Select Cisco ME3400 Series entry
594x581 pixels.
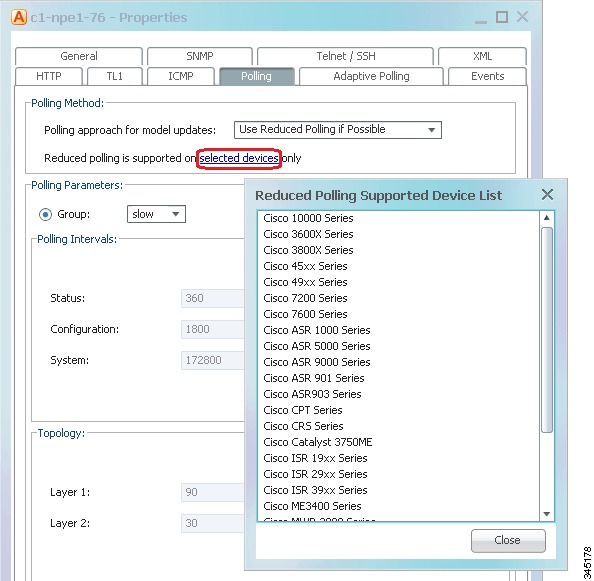[399, 506]
